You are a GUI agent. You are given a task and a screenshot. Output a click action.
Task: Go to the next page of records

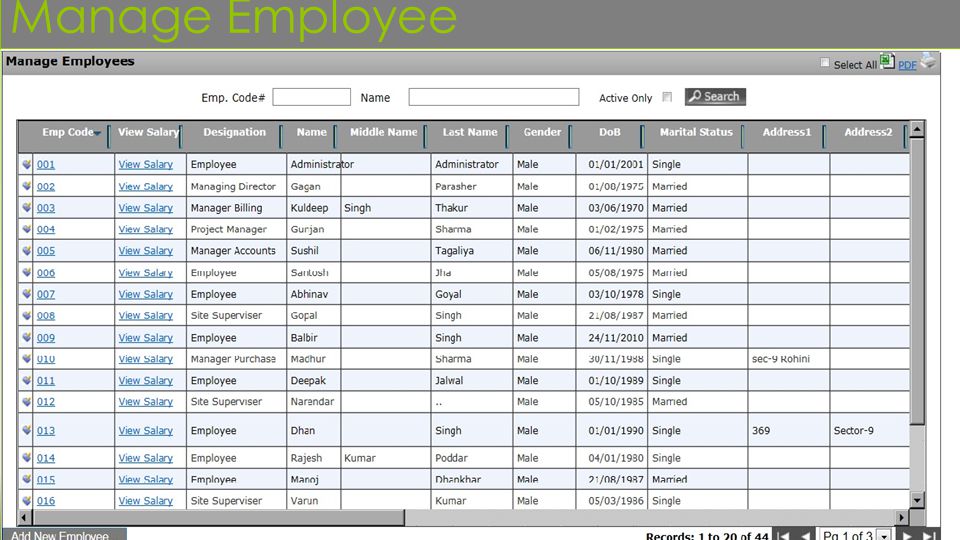coord(907,536)
